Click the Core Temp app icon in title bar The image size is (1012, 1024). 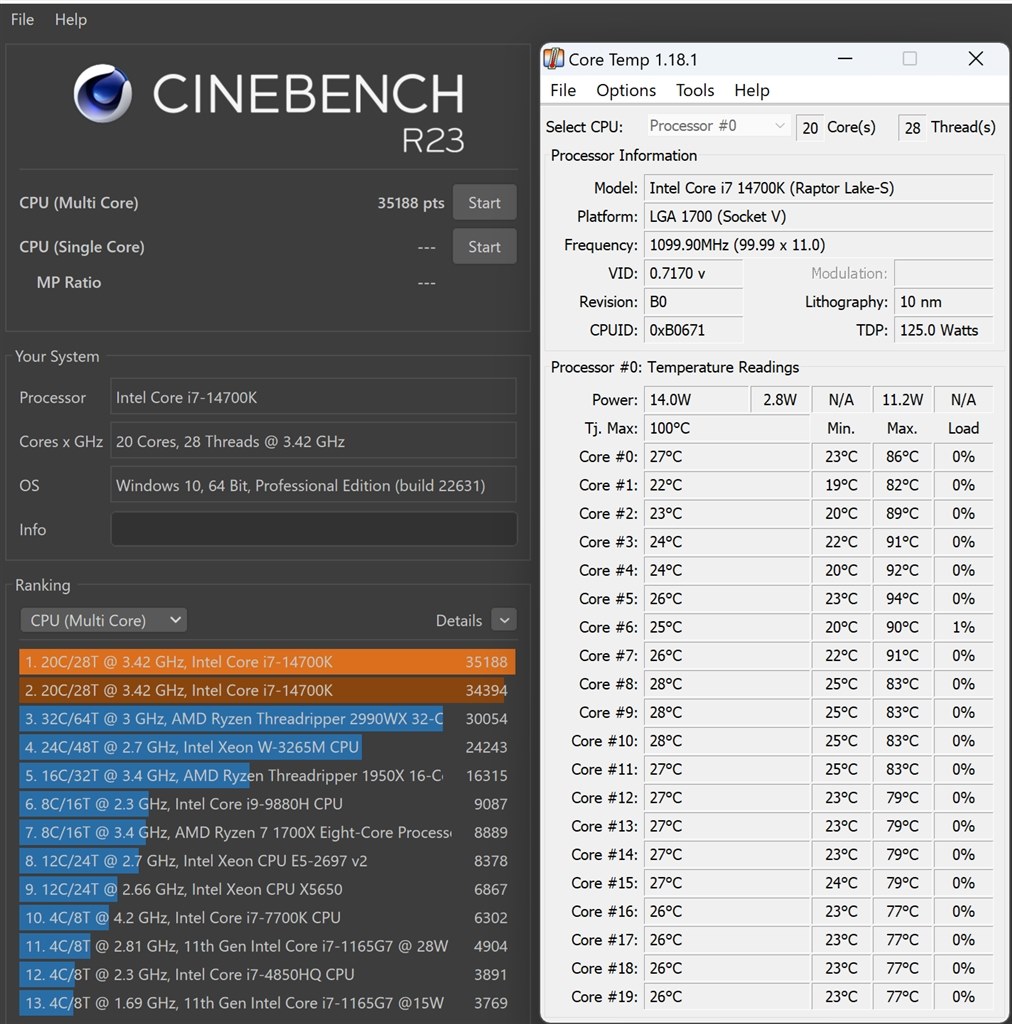pyautogui.click(x=554, y=59)
